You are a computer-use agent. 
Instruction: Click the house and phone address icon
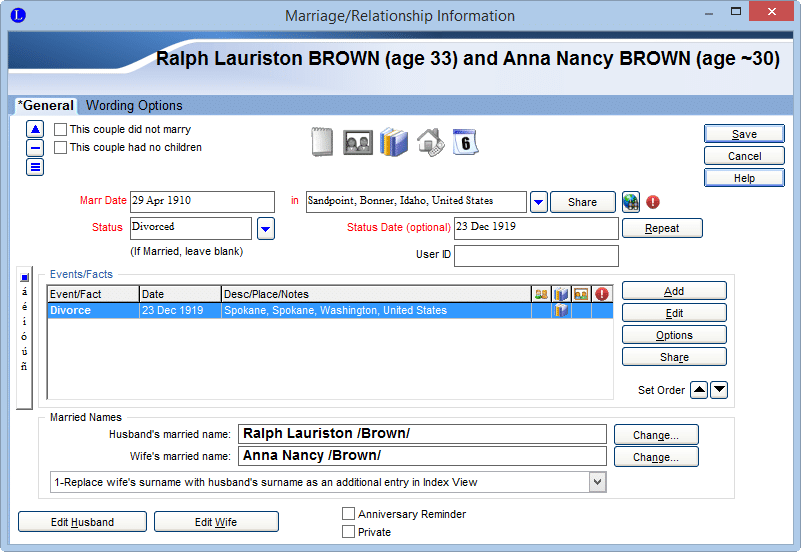pyautogui.click(x=430, y=142)
